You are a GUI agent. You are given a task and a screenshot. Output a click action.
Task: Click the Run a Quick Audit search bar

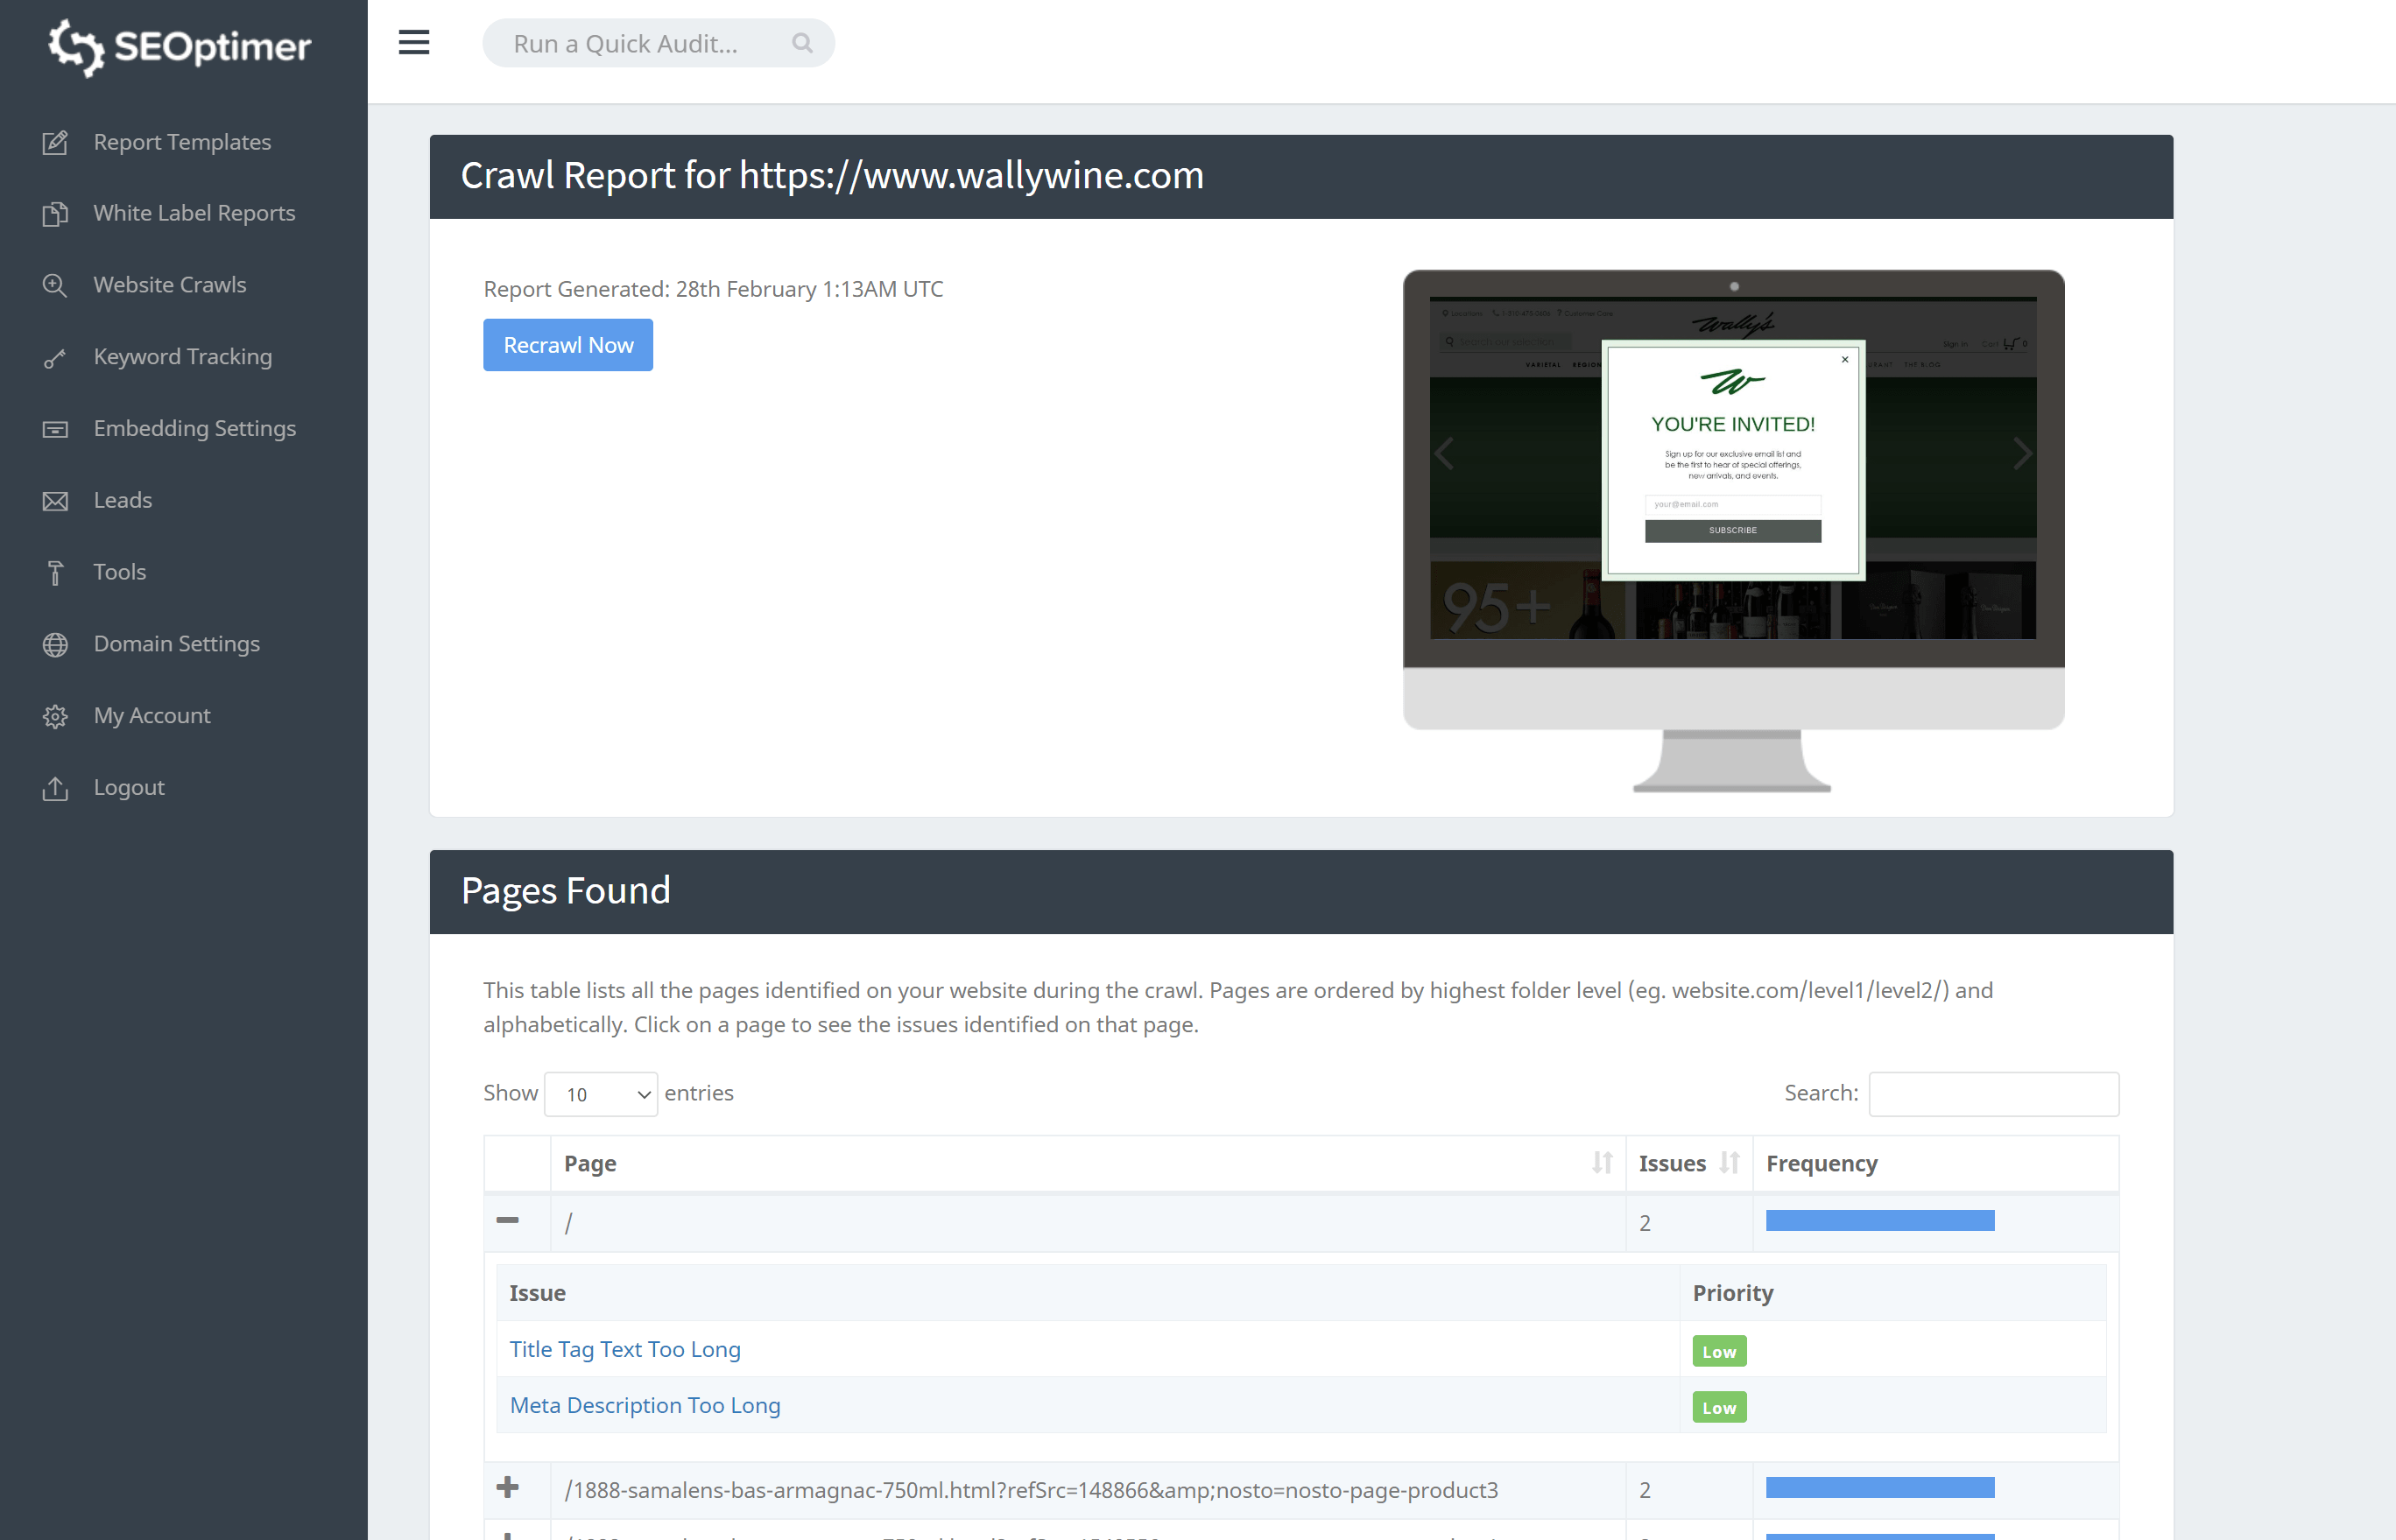[x=655, y=42]
